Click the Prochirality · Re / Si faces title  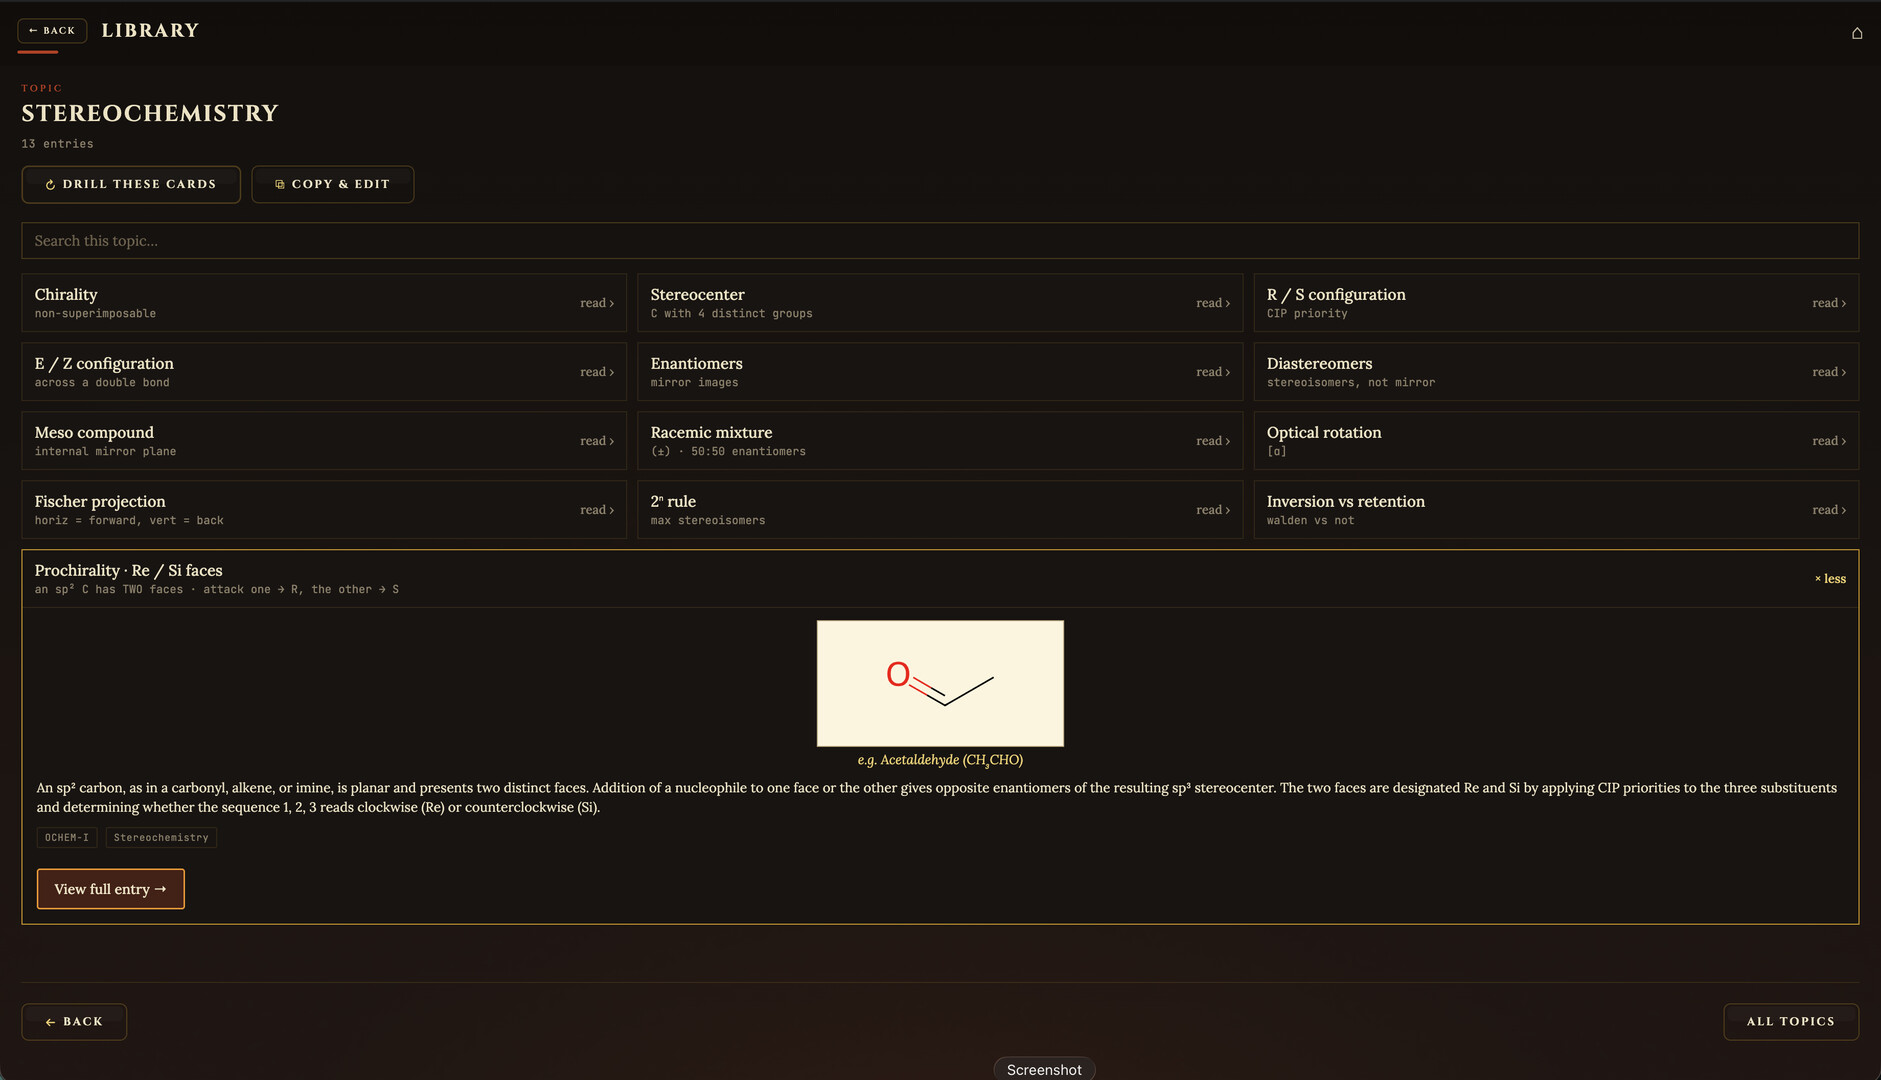point(129,571)
